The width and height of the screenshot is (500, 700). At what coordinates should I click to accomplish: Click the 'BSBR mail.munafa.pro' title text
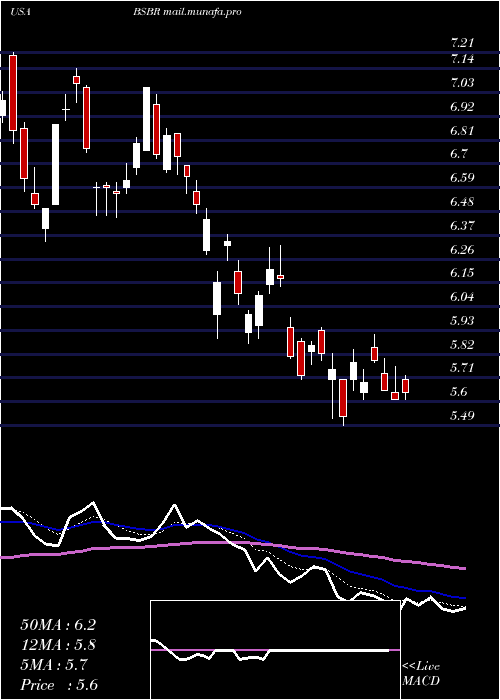pos(187,12)
